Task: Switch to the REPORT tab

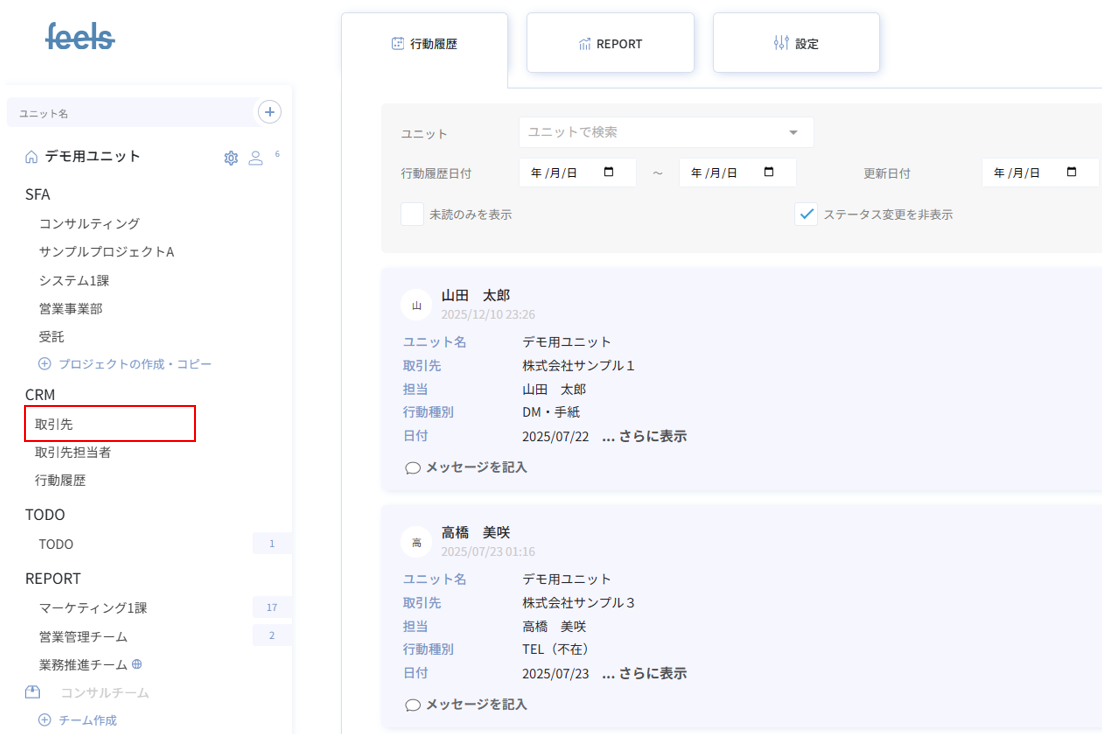Action: pyautogui.click(x=610, y=43)
